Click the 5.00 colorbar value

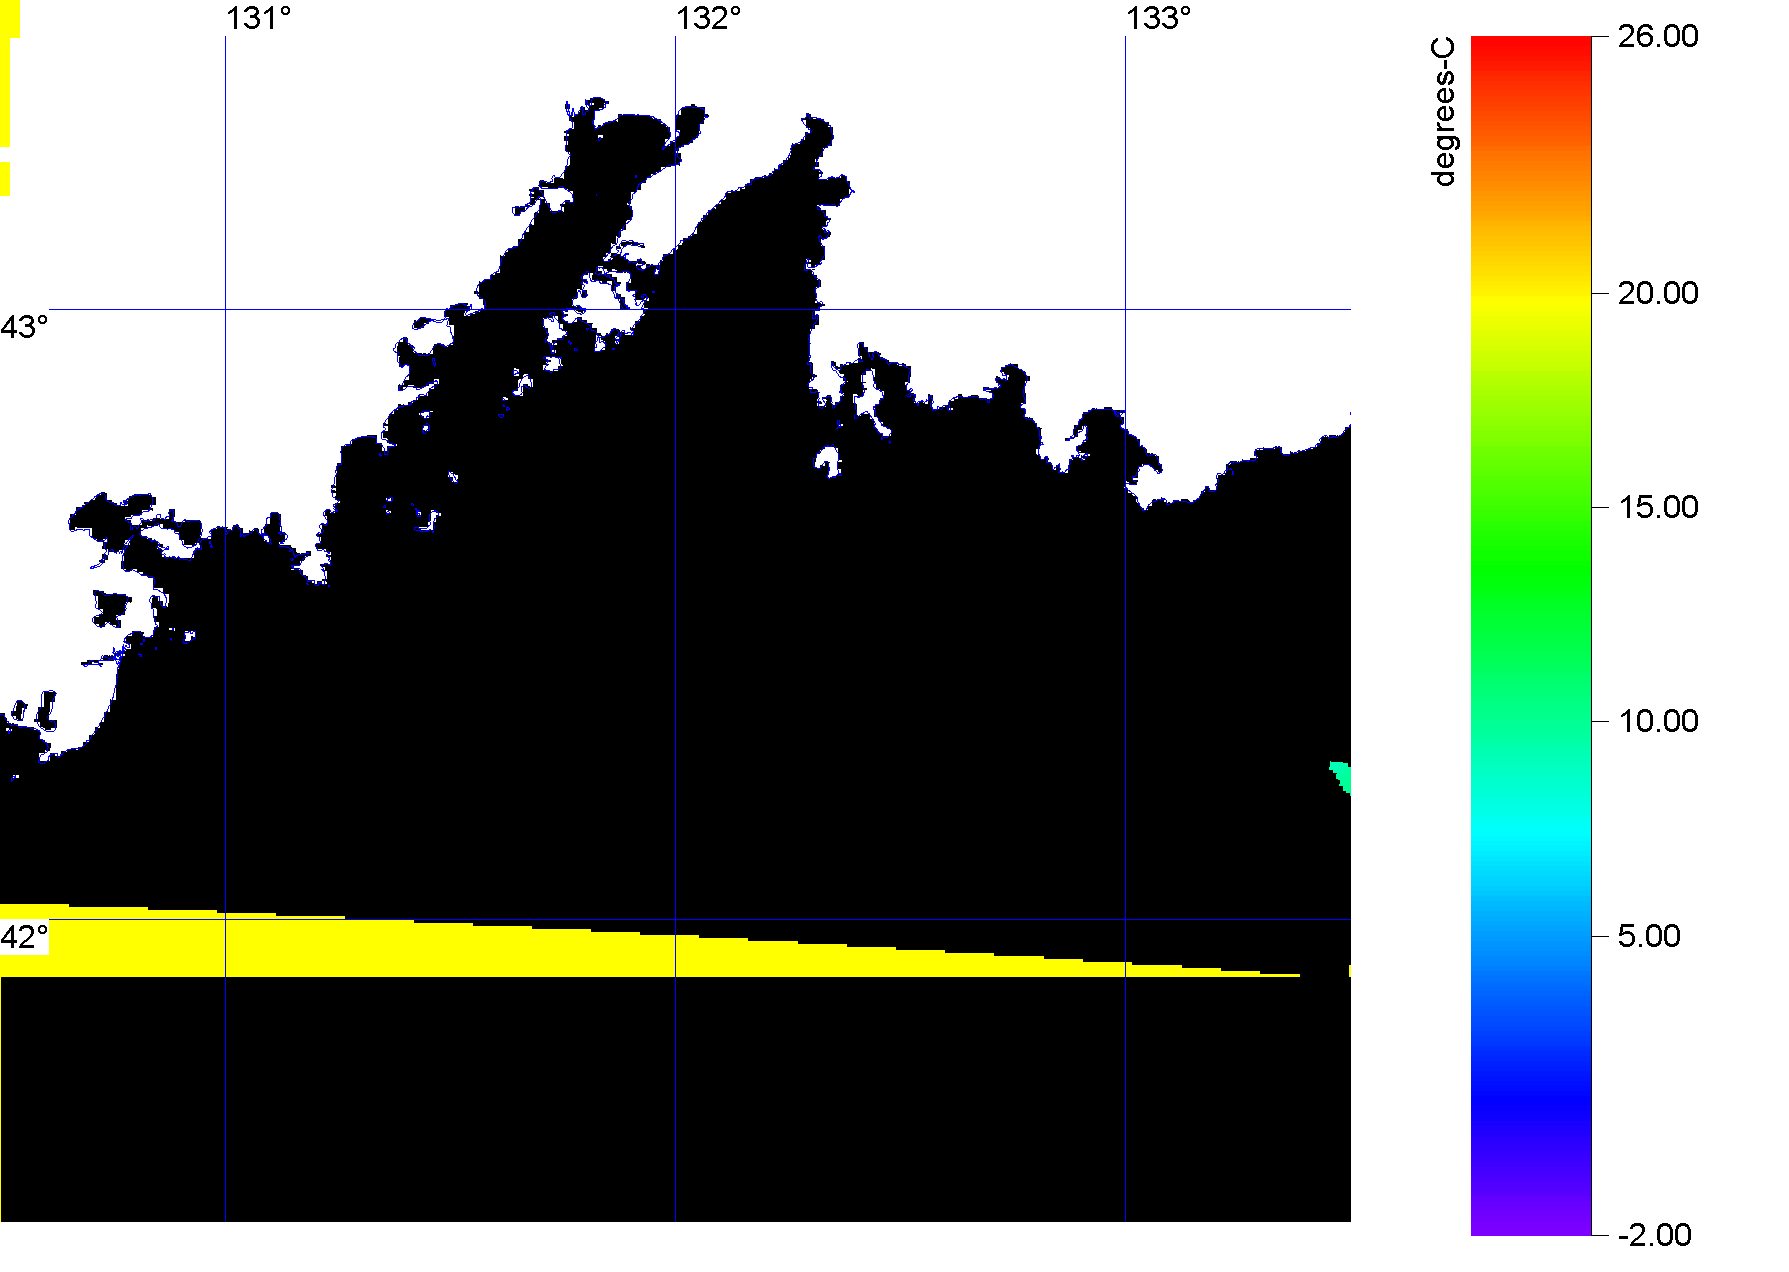click(1649, 936)
